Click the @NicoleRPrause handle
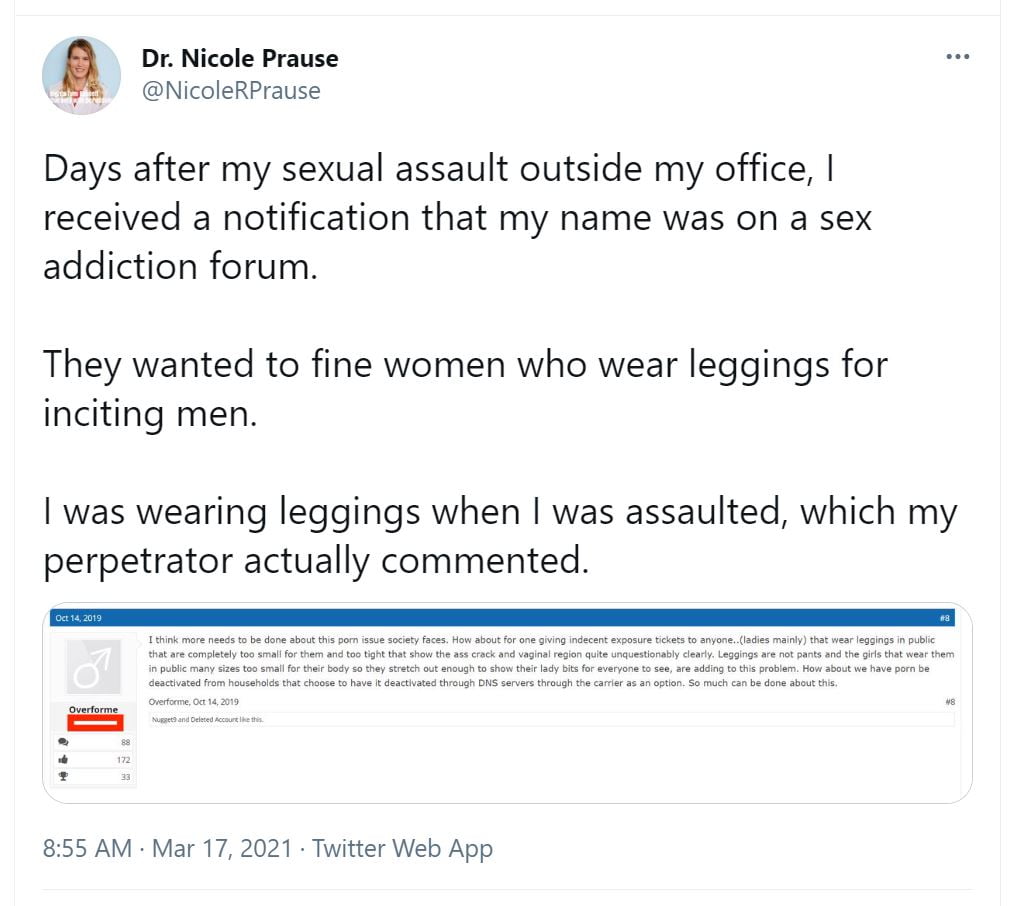1010x906 pixels. click(x=231, y=91)
